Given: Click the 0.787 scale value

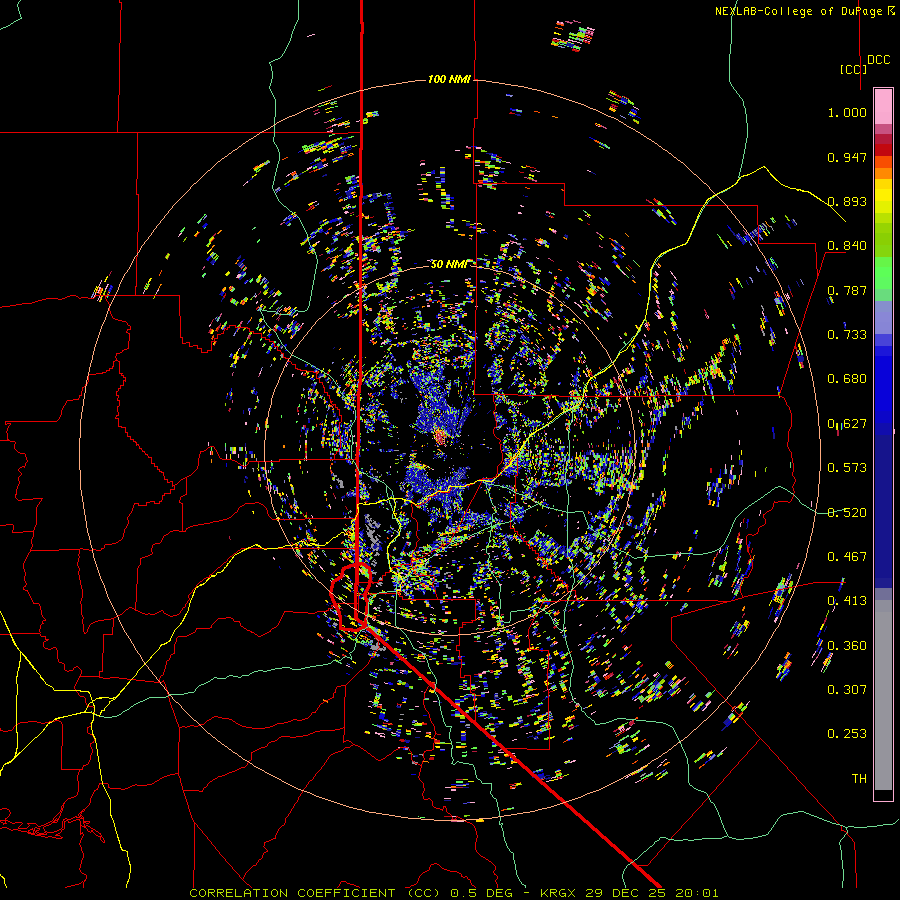Looking at the screenshot, I should (x=847, y=290).
